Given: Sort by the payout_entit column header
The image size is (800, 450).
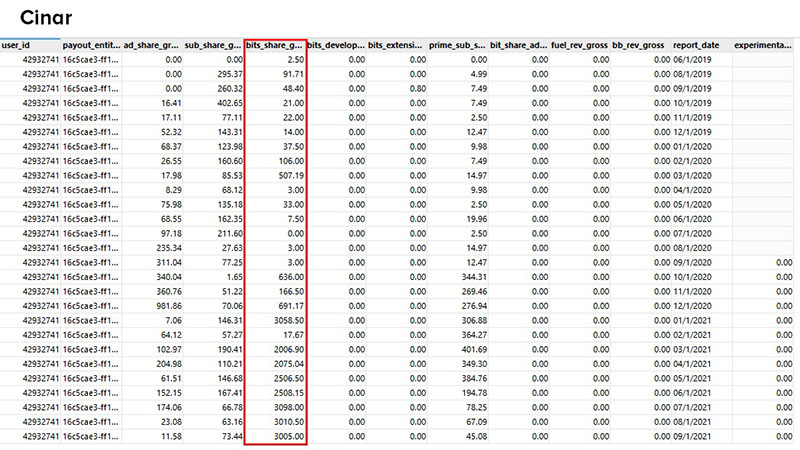Looking at the screenshot, I should point(92,46).
